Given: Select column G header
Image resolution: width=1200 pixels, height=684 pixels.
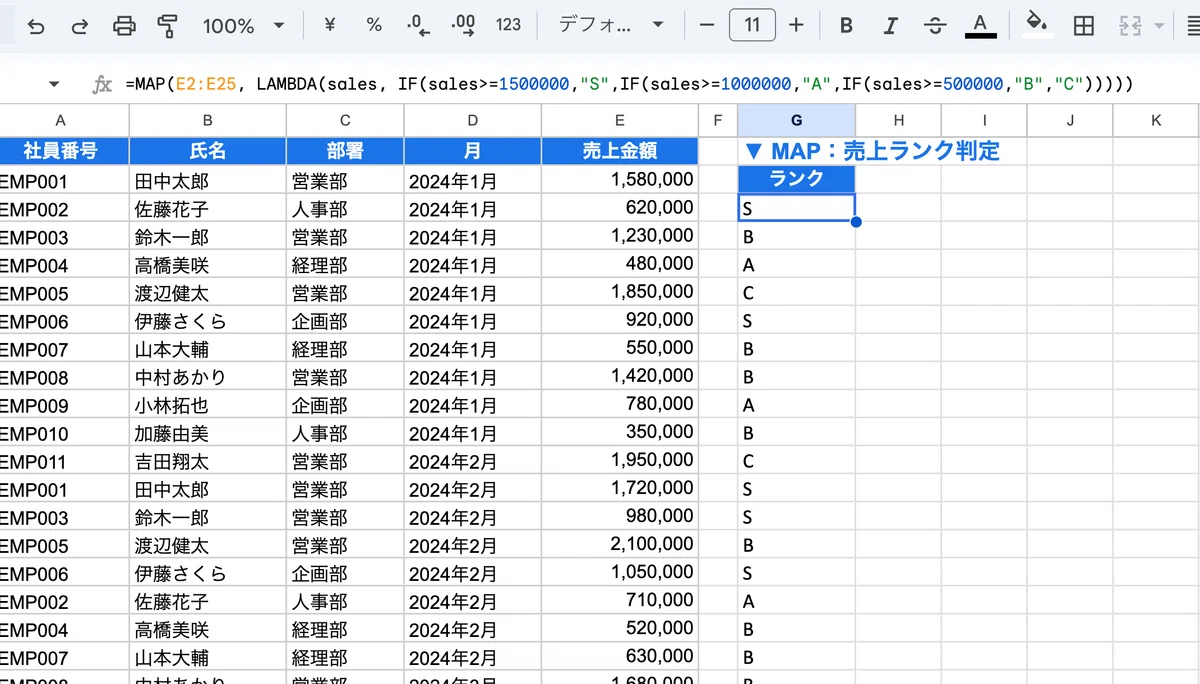Looking at the screenshot, I should [x=796, y=121].
